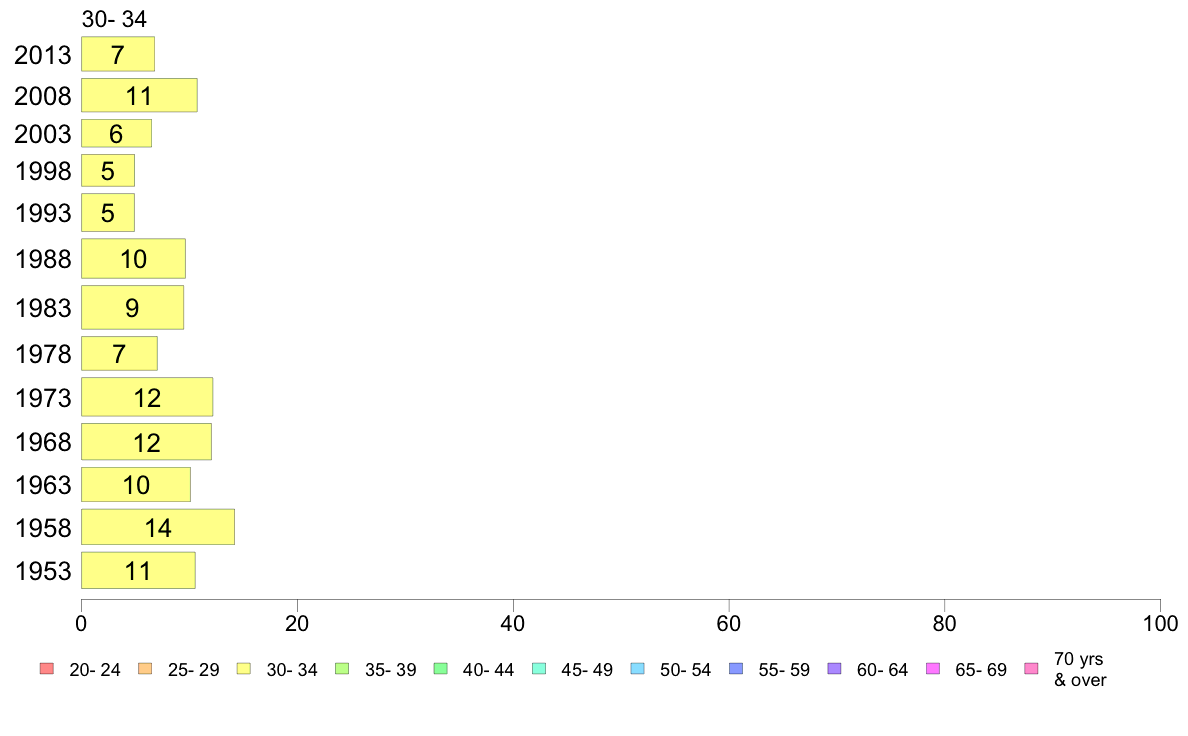Click the 70 yrs & over legend swatch
The width and height of the screenshot is (1188, 736).
point(1030,669)
